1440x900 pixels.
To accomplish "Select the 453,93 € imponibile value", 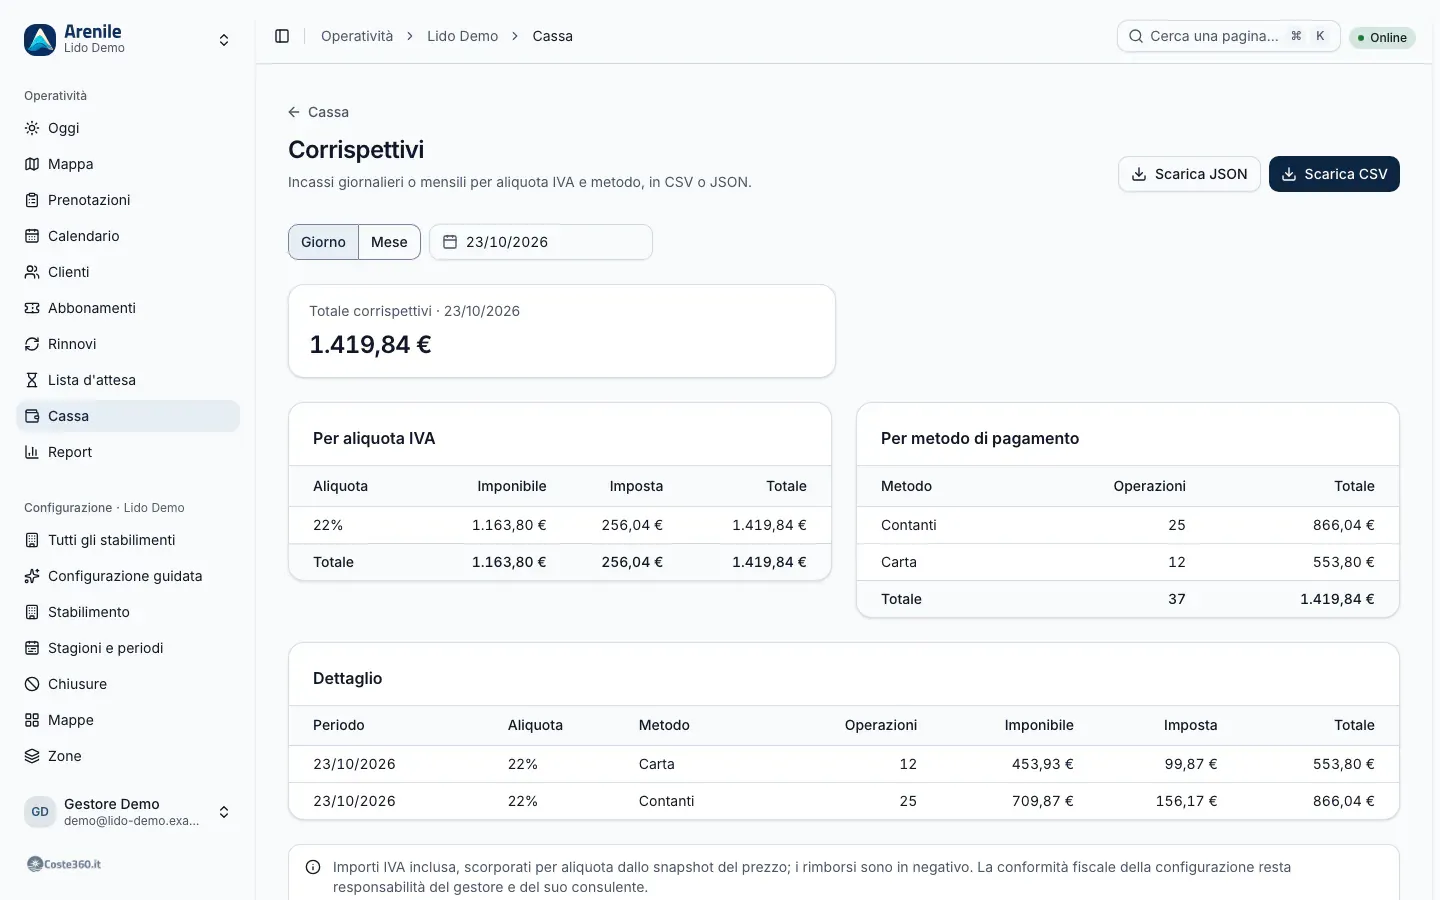I will pyautogui.click(x=1042, y=764).
